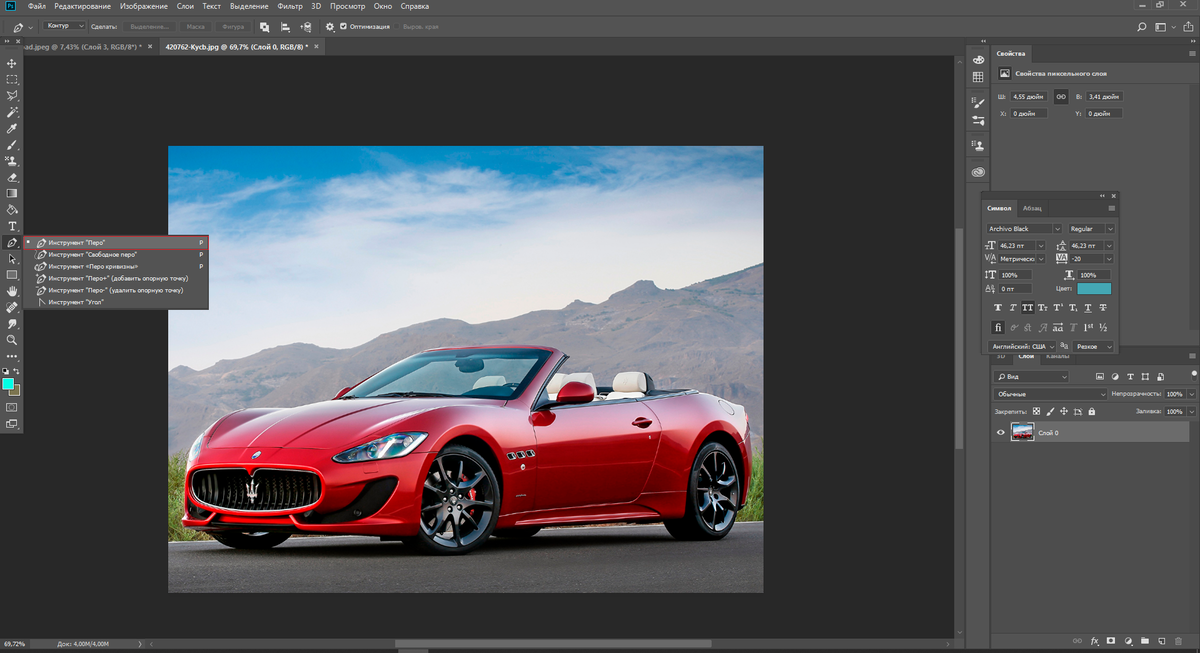Open Метрически kerning dropdown
The width and height of the screenshot is (1200, 653).
coord(1022,259)
